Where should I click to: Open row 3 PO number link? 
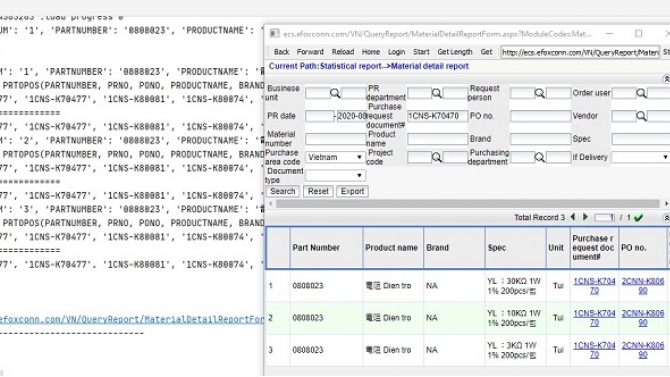point(643,350)
